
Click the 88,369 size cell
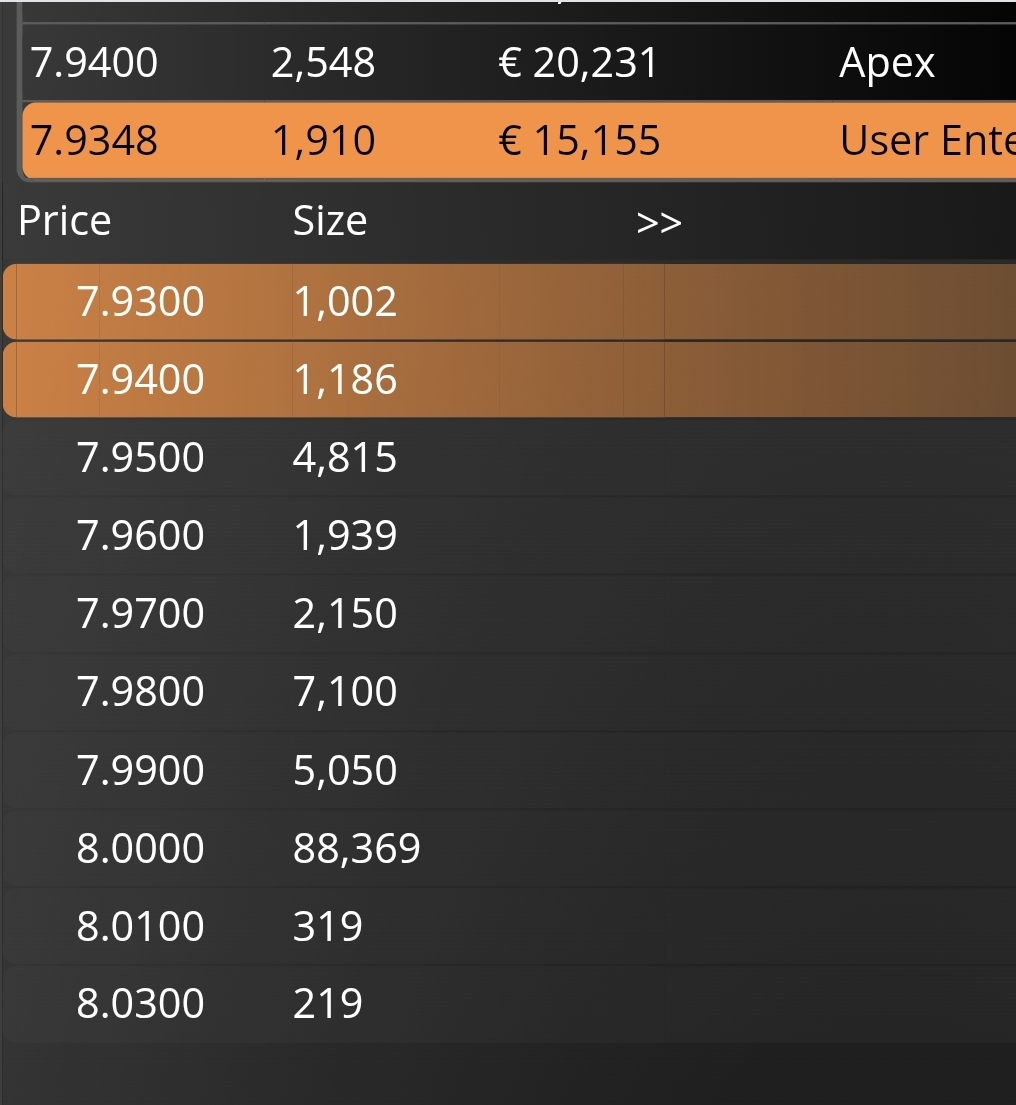point(356,848)
